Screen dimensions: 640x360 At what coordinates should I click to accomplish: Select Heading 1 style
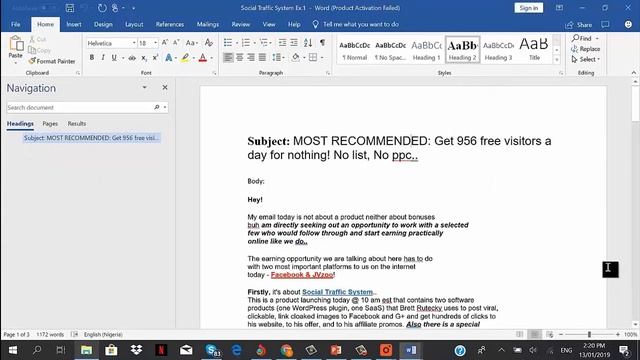pyautogui.click(x=426, y=50)
